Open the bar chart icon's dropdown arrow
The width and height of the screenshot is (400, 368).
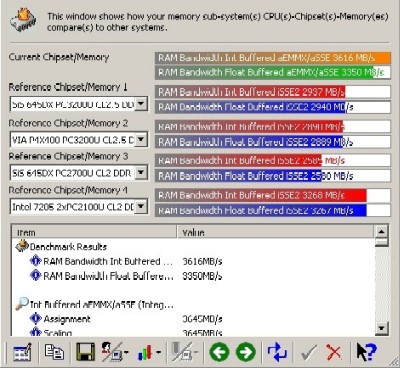coord(158,353)
